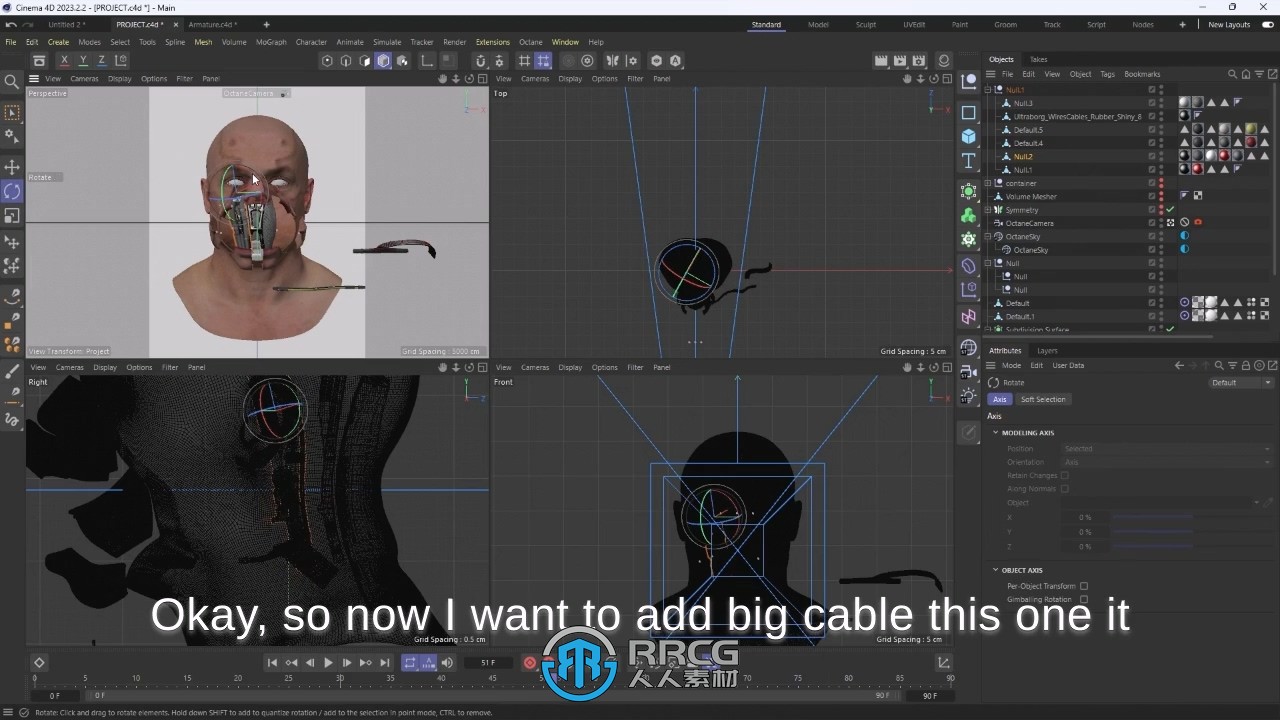Click the Axis button in Attributes

[999, 399]
